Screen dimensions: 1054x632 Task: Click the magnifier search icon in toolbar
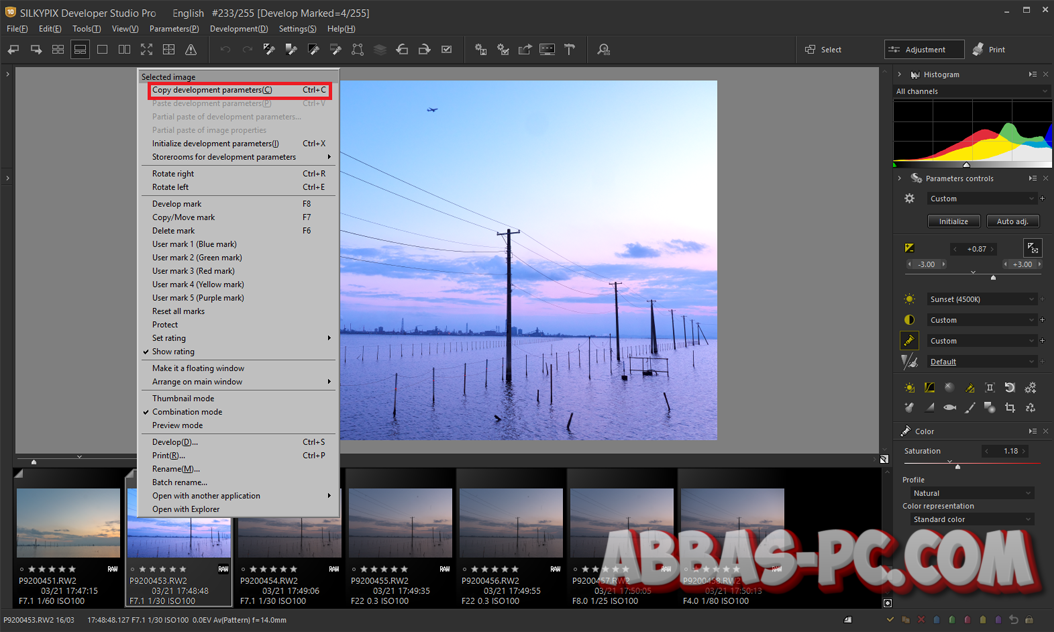coord(603,49)
